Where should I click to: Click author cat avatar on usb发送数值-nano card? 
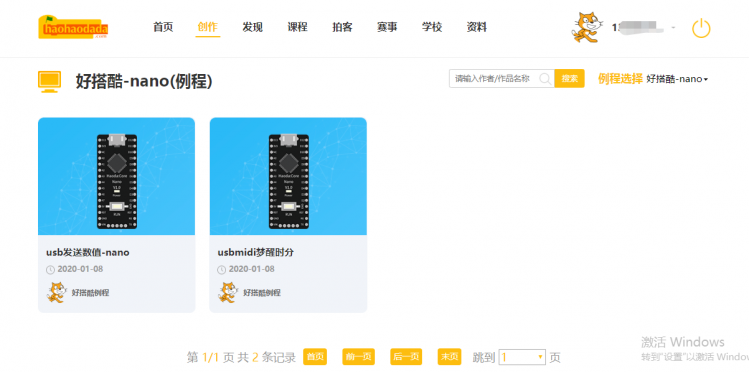point(56,292)
